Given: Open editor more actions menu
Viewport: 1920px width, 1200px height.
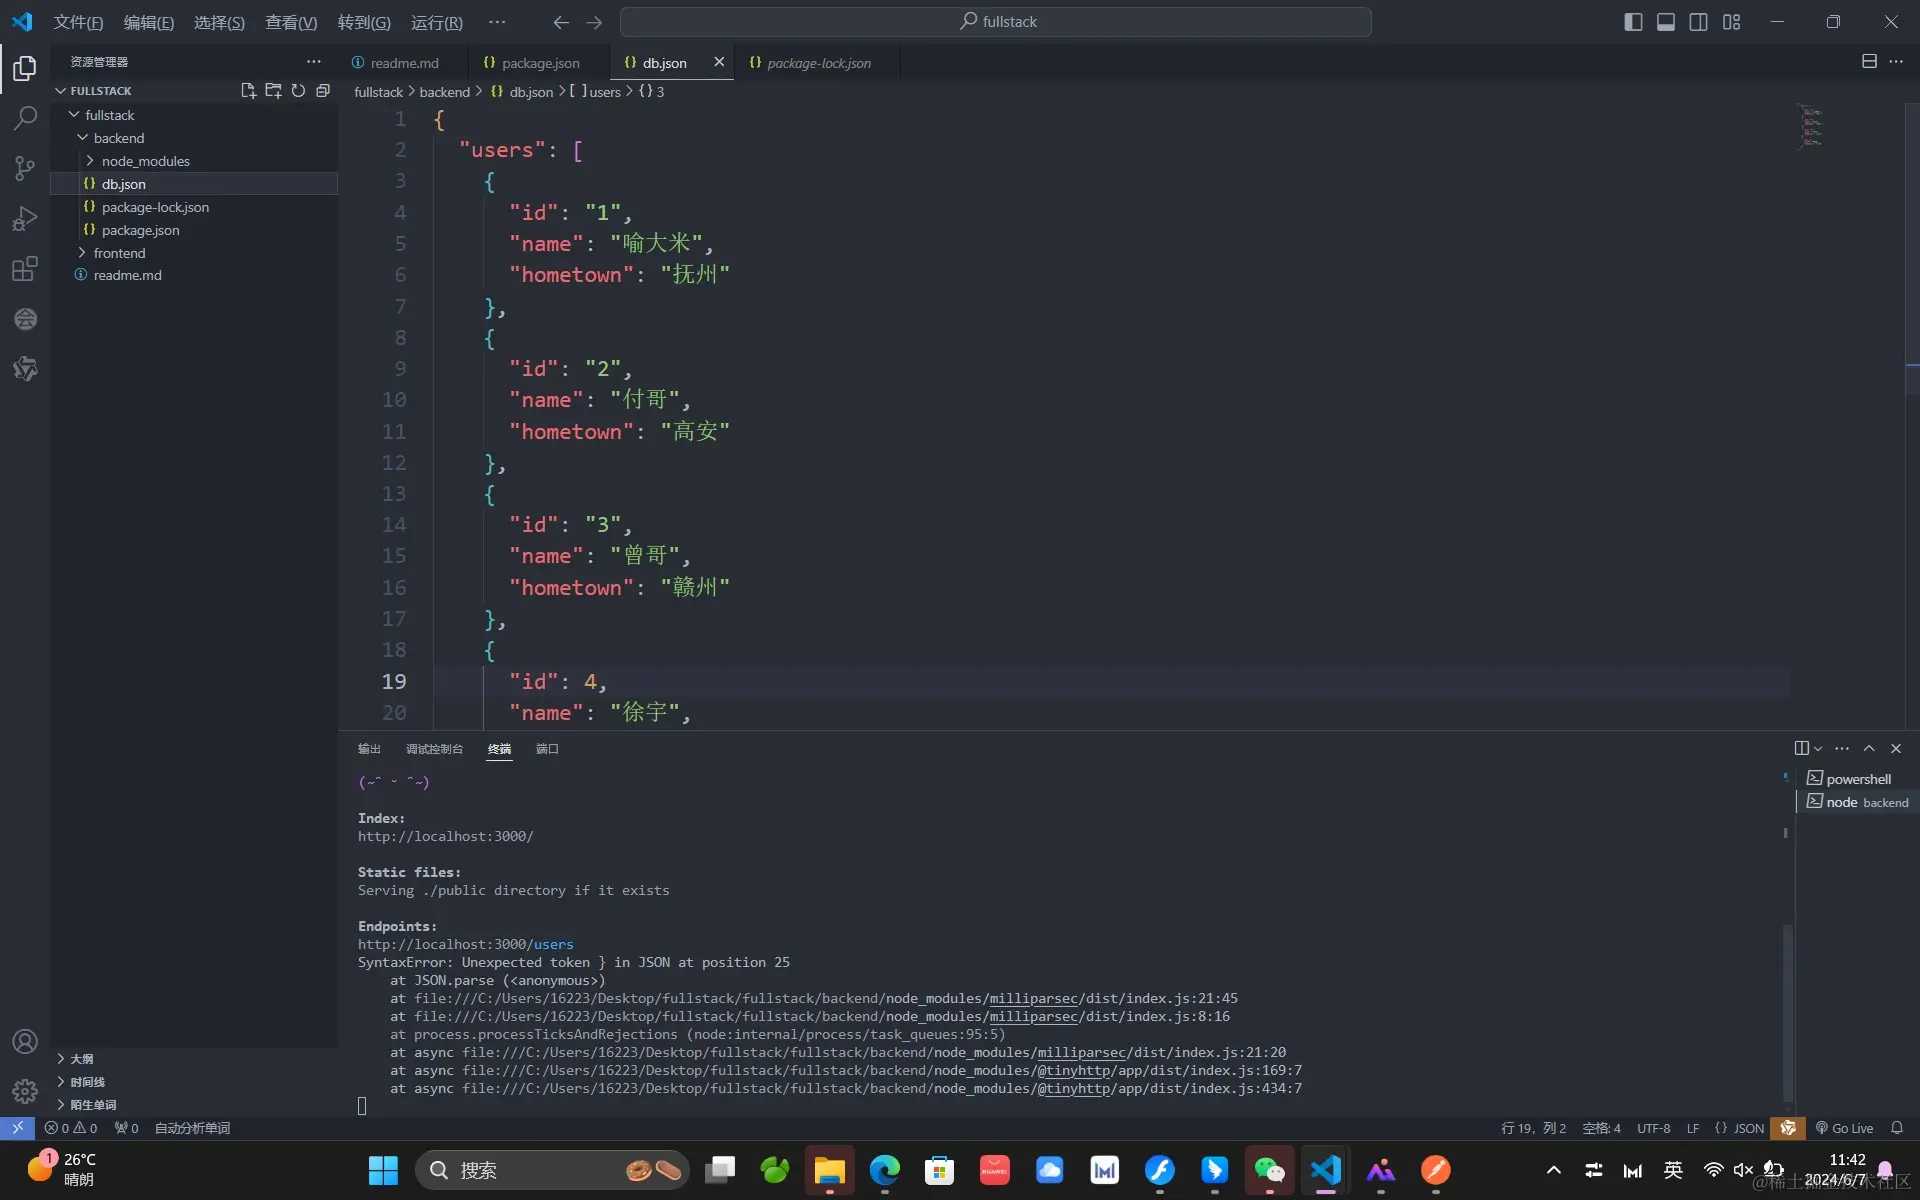Looking at the screenshot, I should 1896,61.
